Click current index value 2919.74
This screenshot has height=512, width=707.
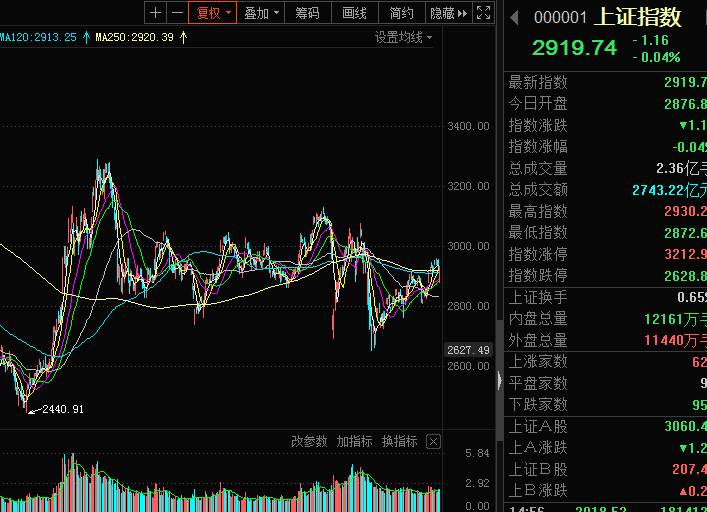pyautogui.click(x=574, y=47)
